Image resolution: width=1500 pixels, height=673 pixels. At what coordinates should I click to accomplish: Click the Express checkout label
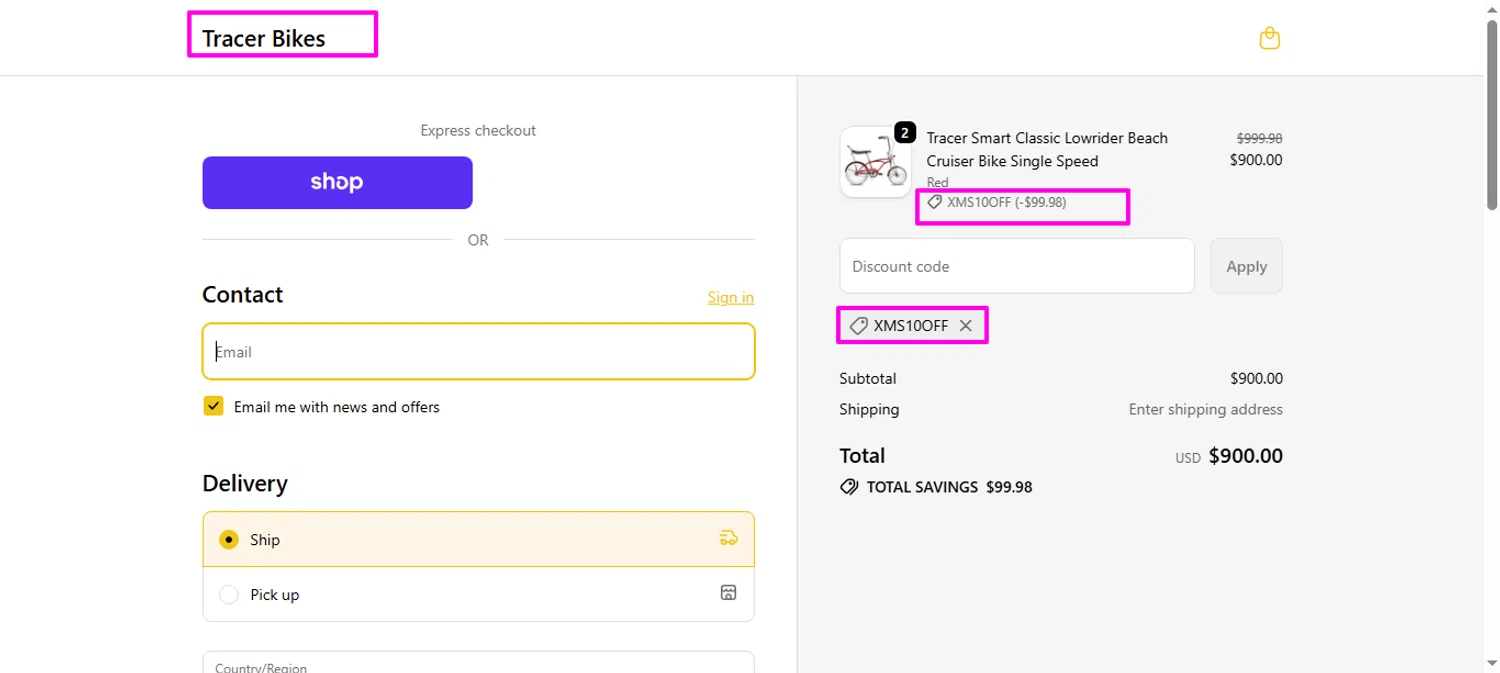(478, 130)
